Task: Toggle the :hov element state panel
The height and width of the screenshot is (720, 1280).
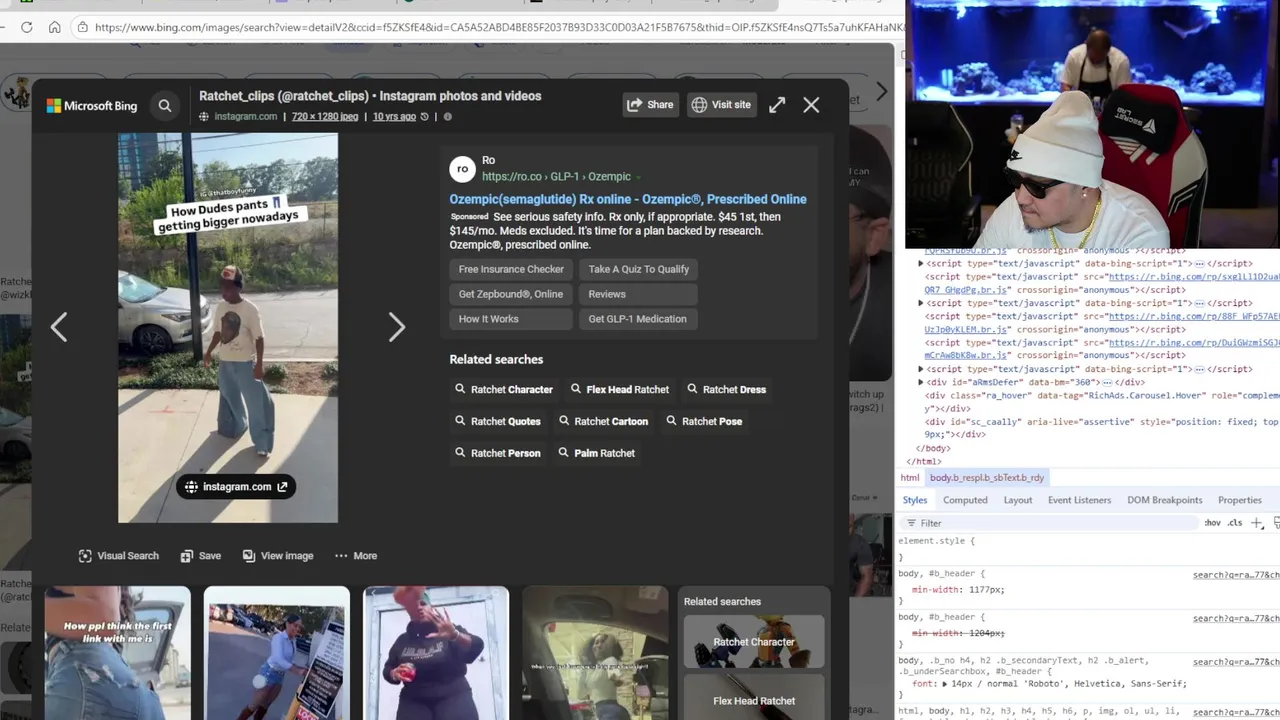Action: [x=1212, y=523]
